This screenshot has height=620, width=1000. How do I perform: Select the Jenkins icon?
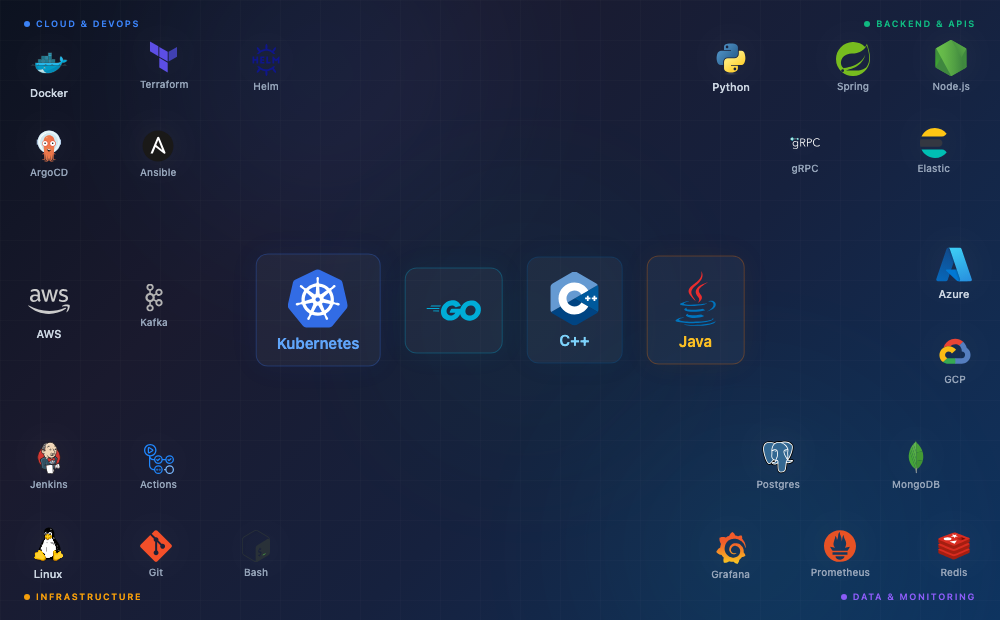[48, 458]
